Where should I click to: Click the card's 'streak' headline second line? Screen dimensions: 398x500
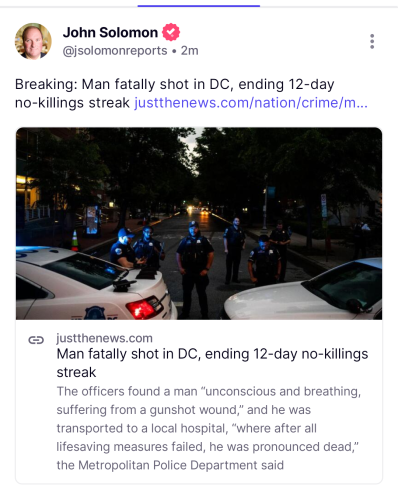click(x=76, y=372)
